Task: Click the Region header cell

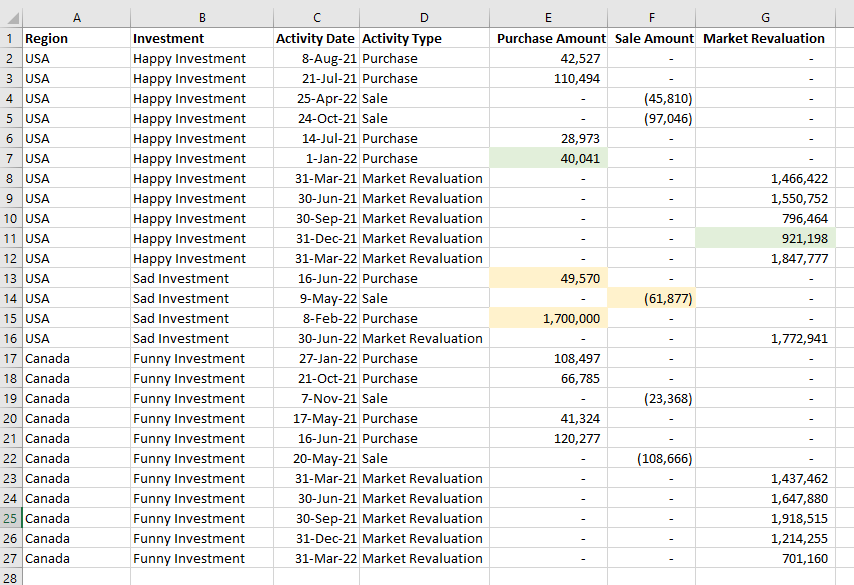Action: point(77,38)
